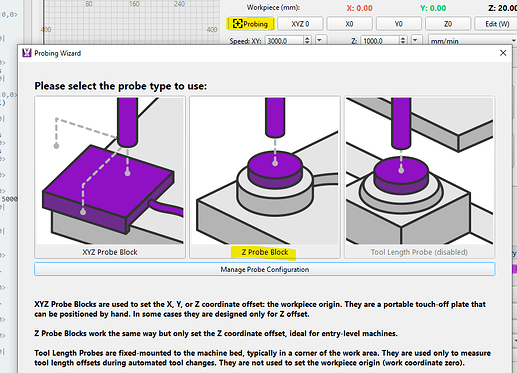Select the XYZ Probe Block option
The image size is (517, 373).
tap(110, 177)
